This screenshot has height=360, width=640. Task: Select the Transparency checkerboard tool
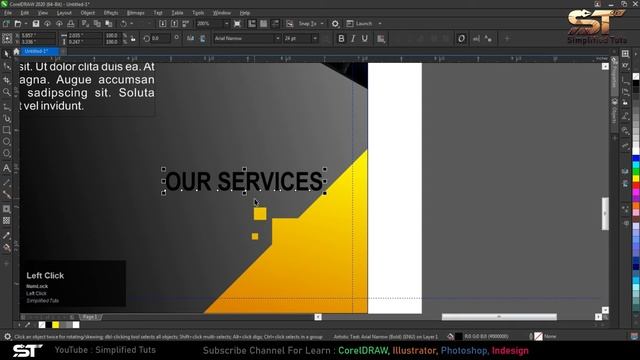[x=7, y=221]
